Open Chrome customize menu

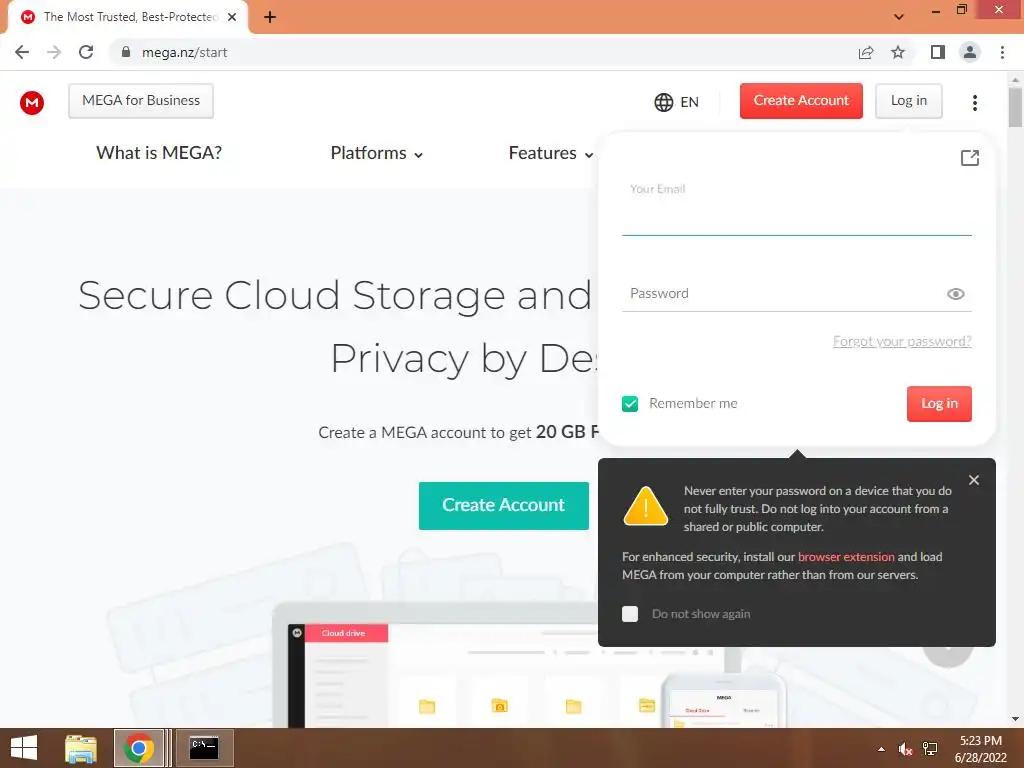click(x=1002, y=52)
